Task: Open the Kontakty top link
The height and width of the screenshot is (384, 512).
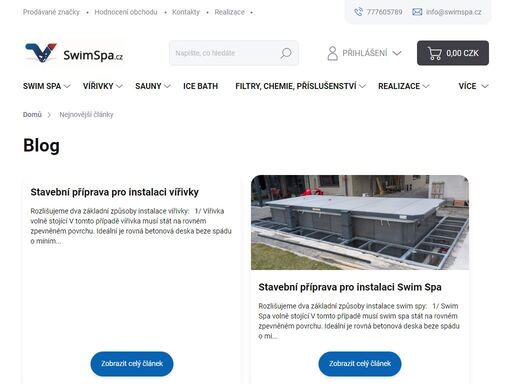Action: (186, 12)
